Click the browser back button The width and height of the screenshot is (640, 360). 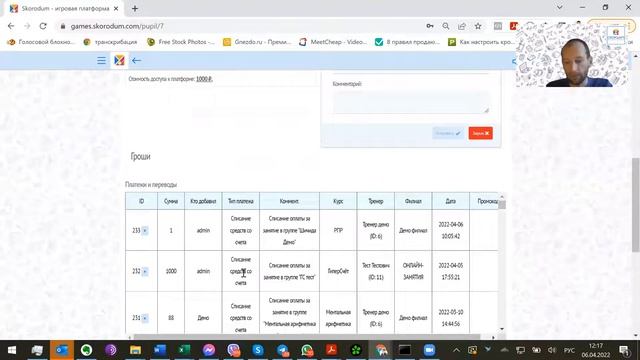click(11, 26)
